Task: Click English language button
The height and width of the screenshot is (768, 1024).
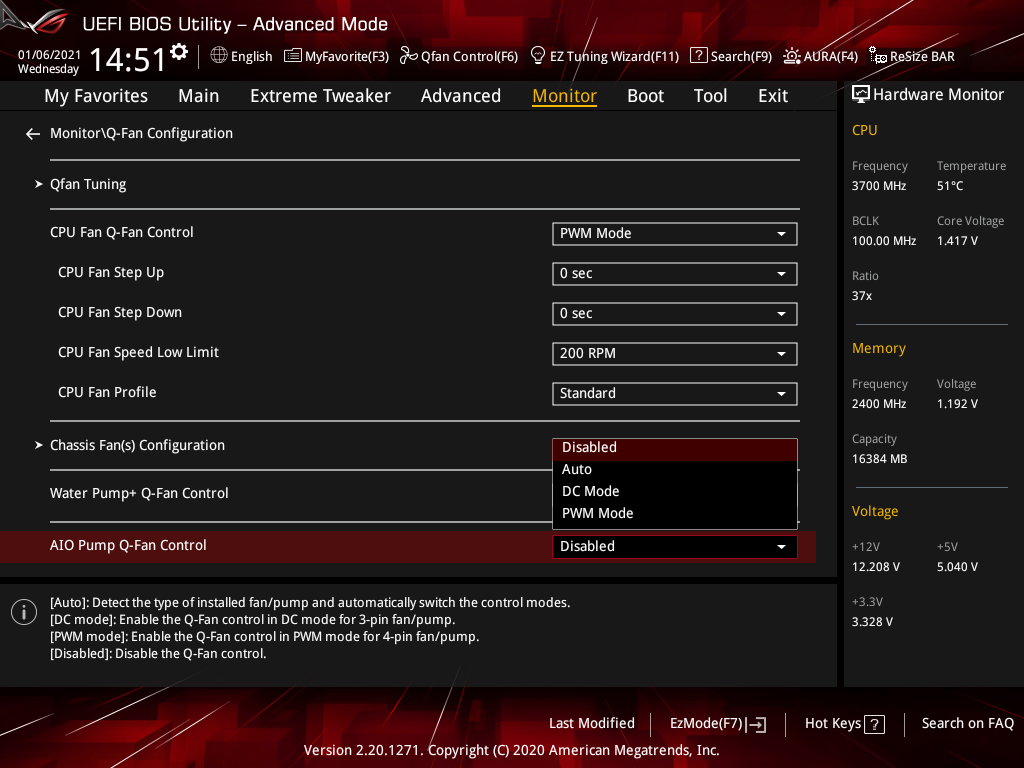Action: [241, 56]
